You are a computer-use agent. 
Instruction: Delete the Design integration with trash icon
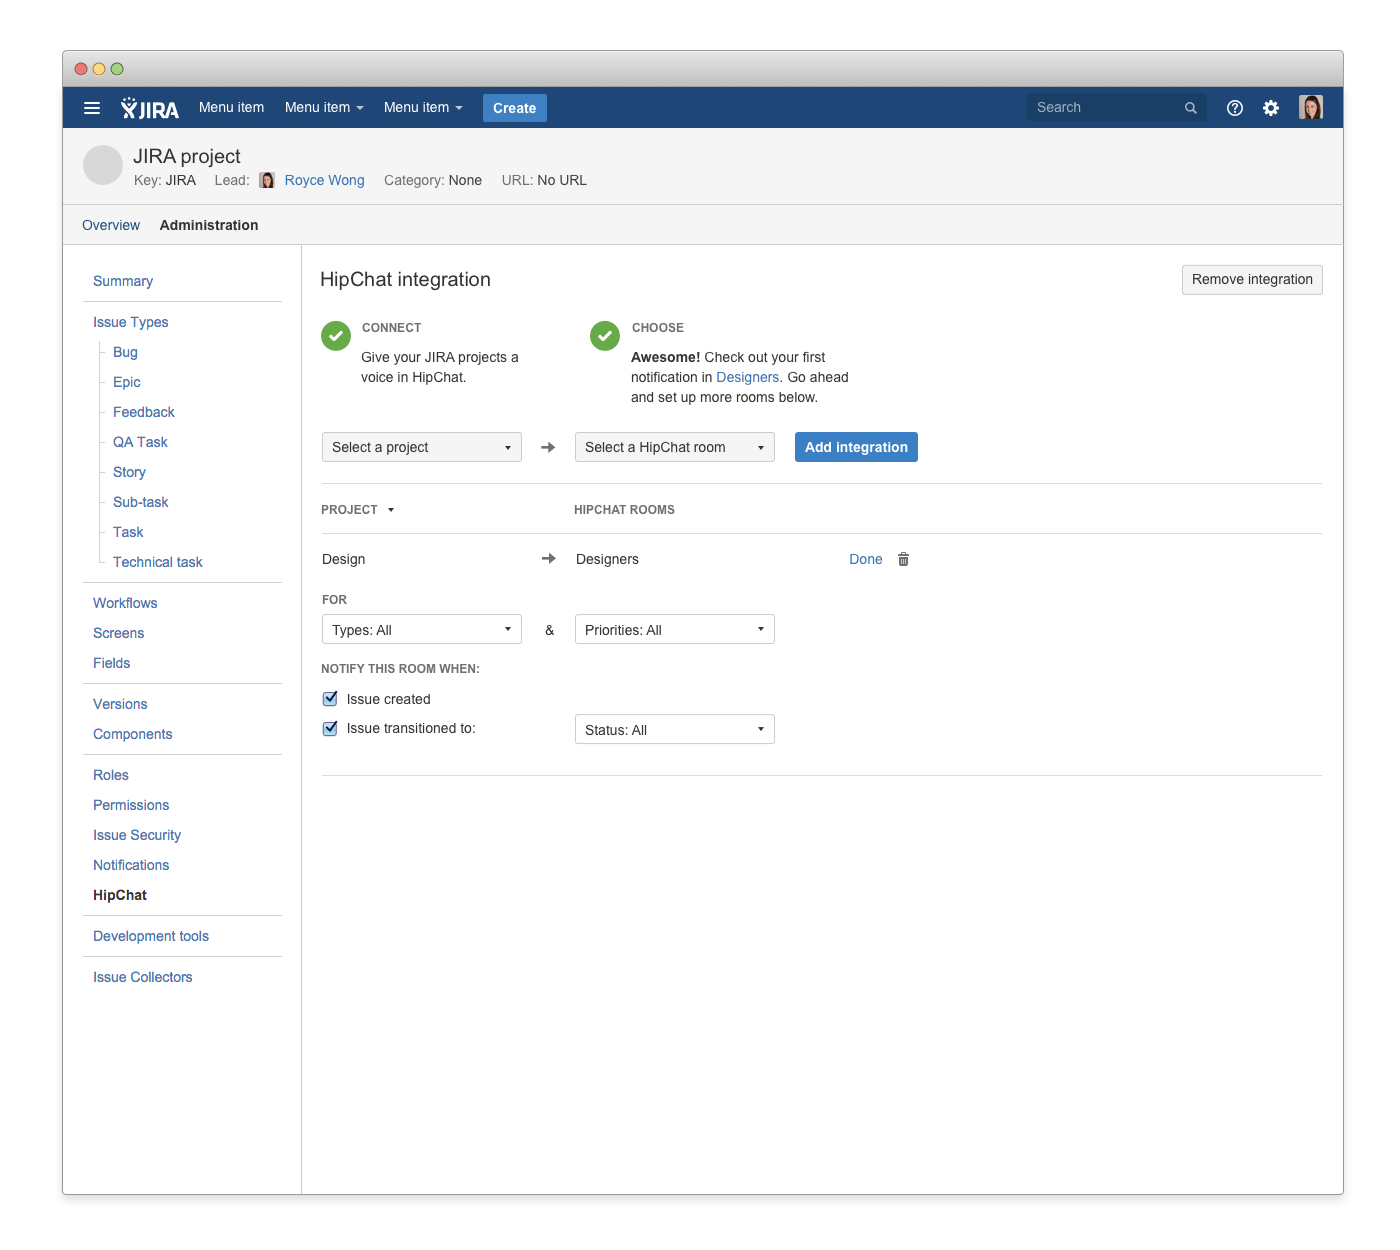pos(903,559)
